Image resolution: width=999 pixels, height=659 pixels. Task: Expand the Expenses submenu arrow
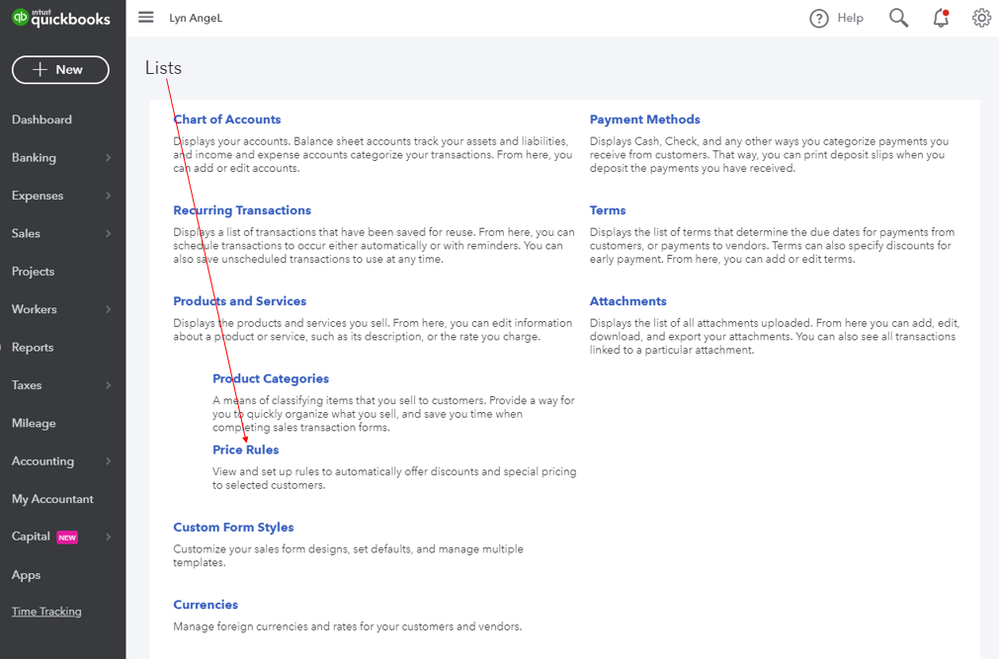[x=108, y=196]
